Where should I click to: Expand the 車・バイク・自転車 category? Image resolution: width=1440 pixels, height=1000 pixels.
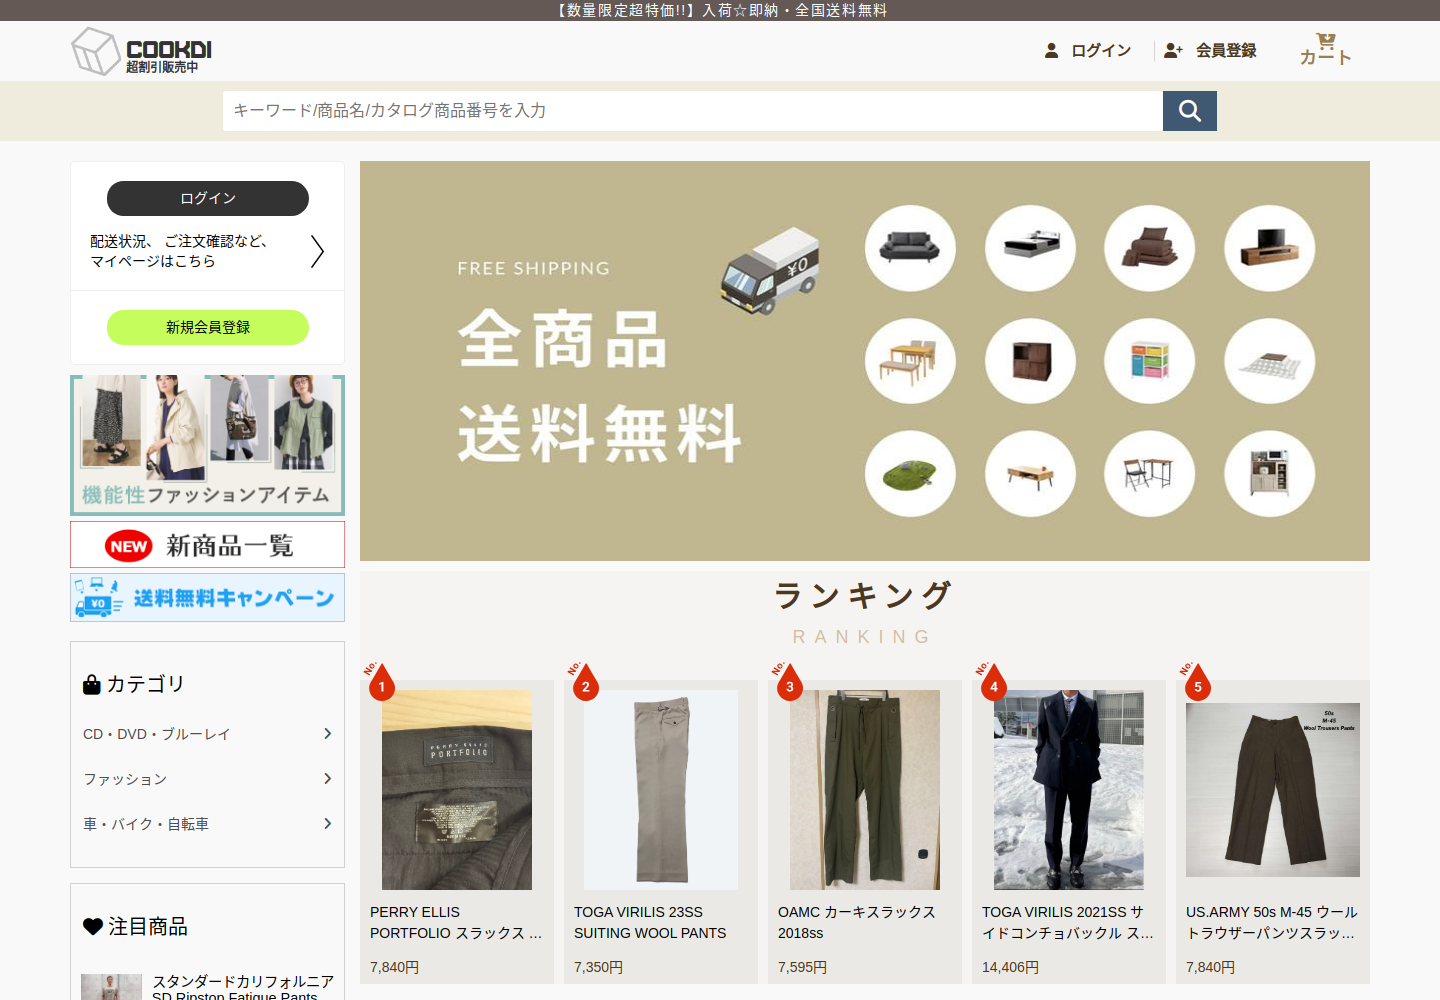208,824
